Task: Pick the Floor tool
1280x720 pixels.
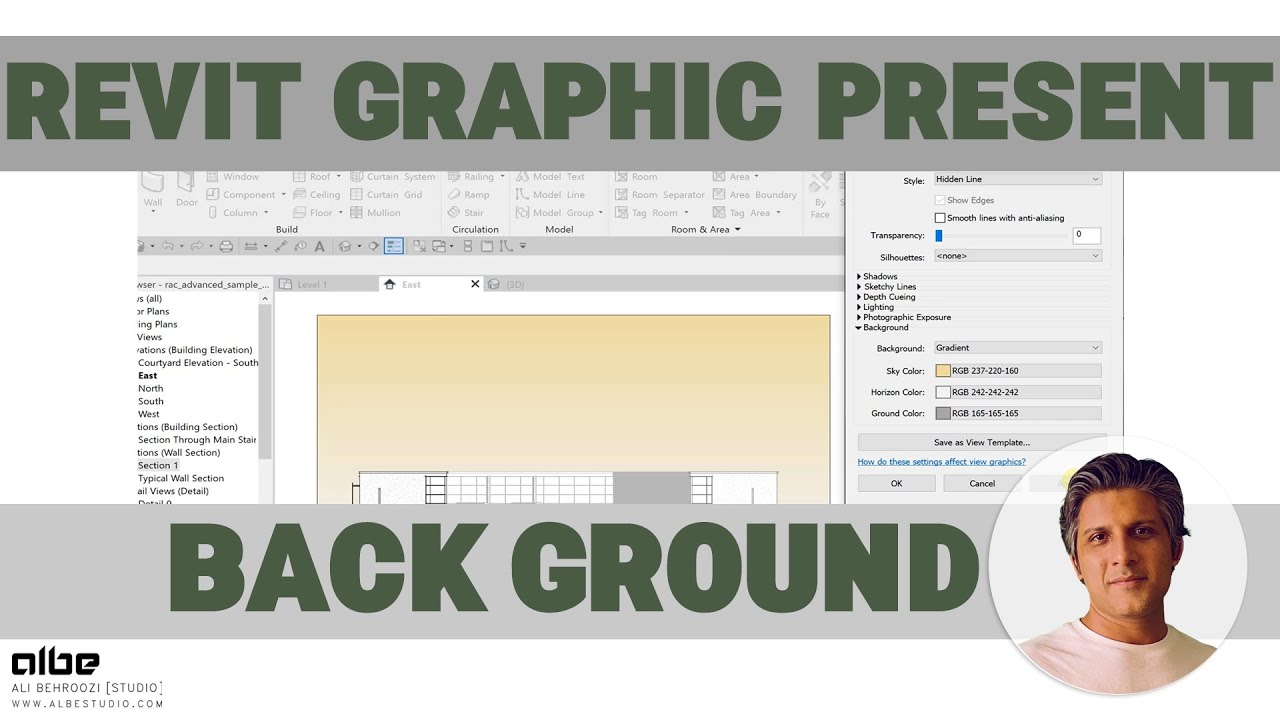Action: [317, 213]
